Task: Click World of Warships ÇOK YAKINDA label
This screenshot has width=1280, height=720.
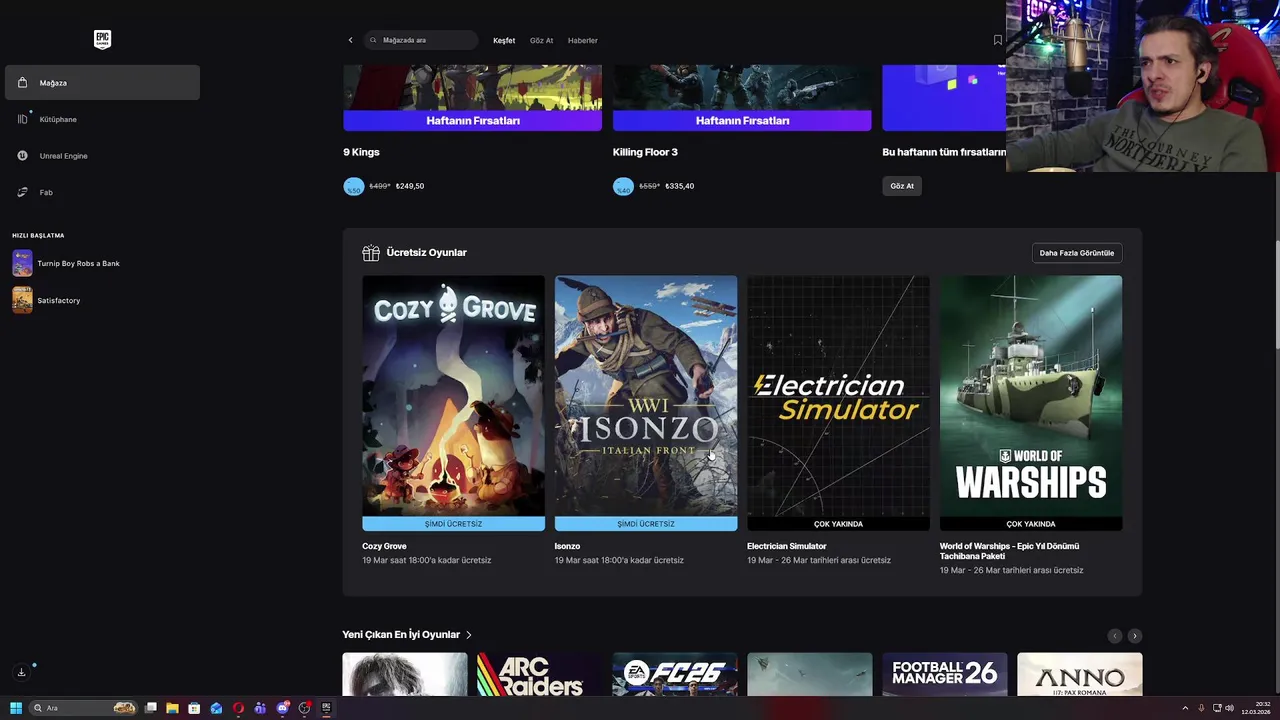Action: pos(1031,524)
